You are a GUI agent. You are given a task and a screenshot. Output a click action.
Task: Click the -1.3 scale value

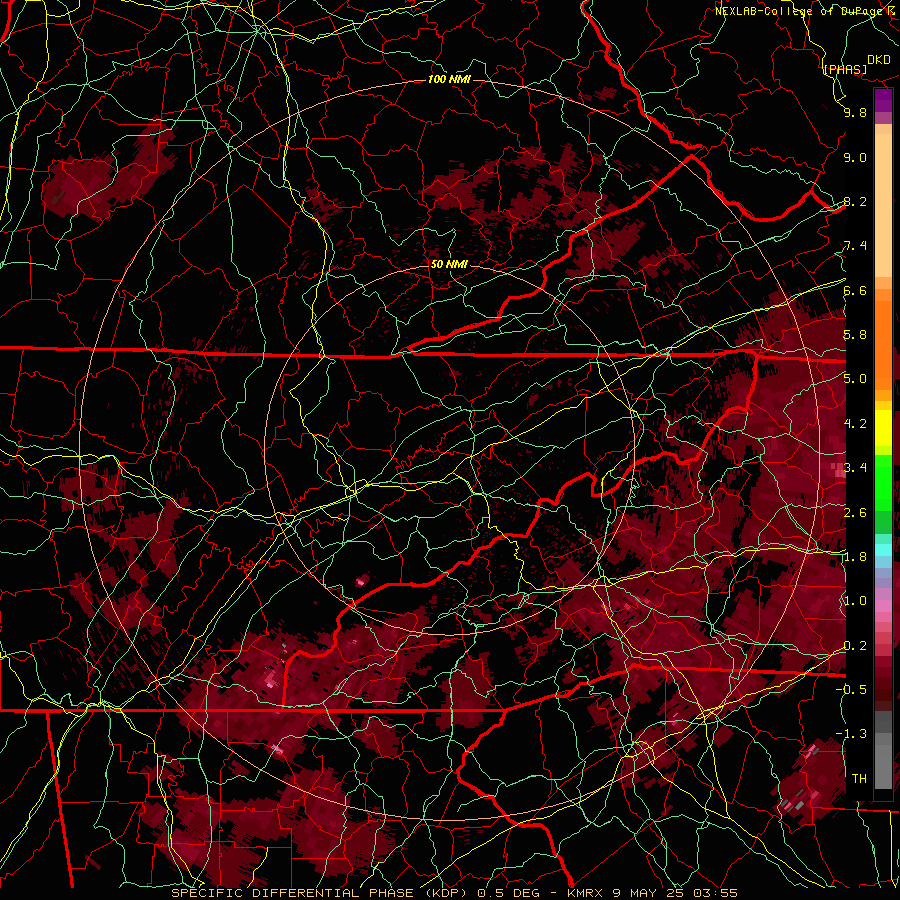(851, 734)
